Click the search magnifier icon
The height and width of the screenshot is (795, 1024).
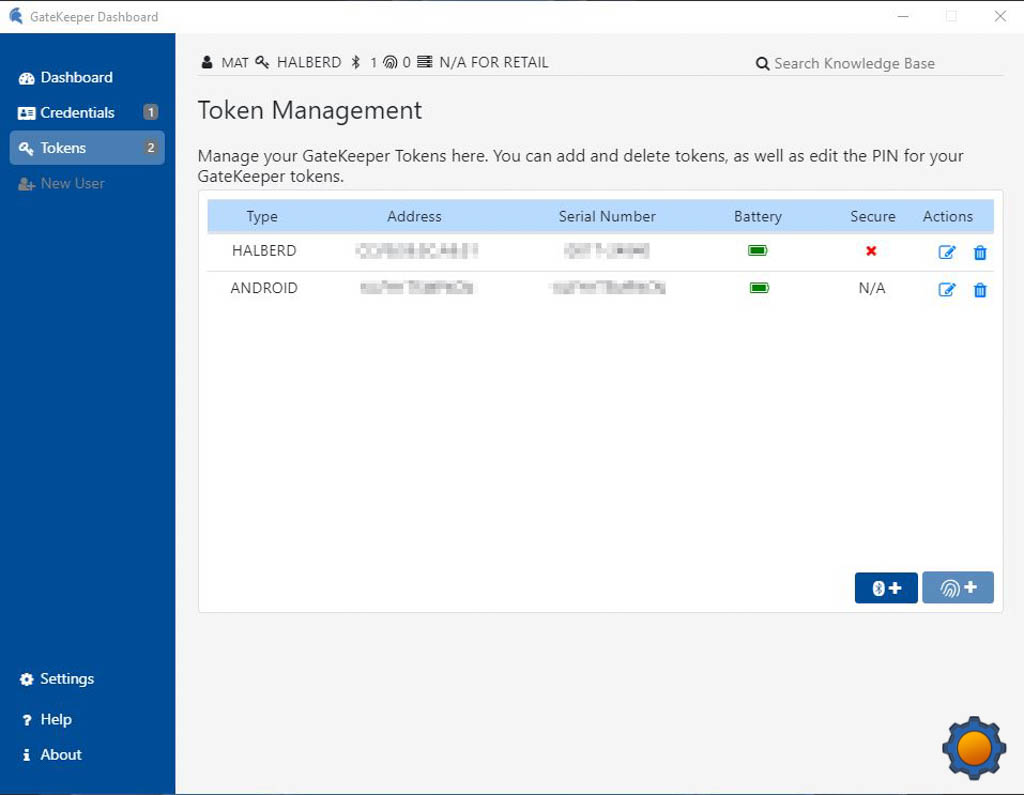tap(762, 64)
